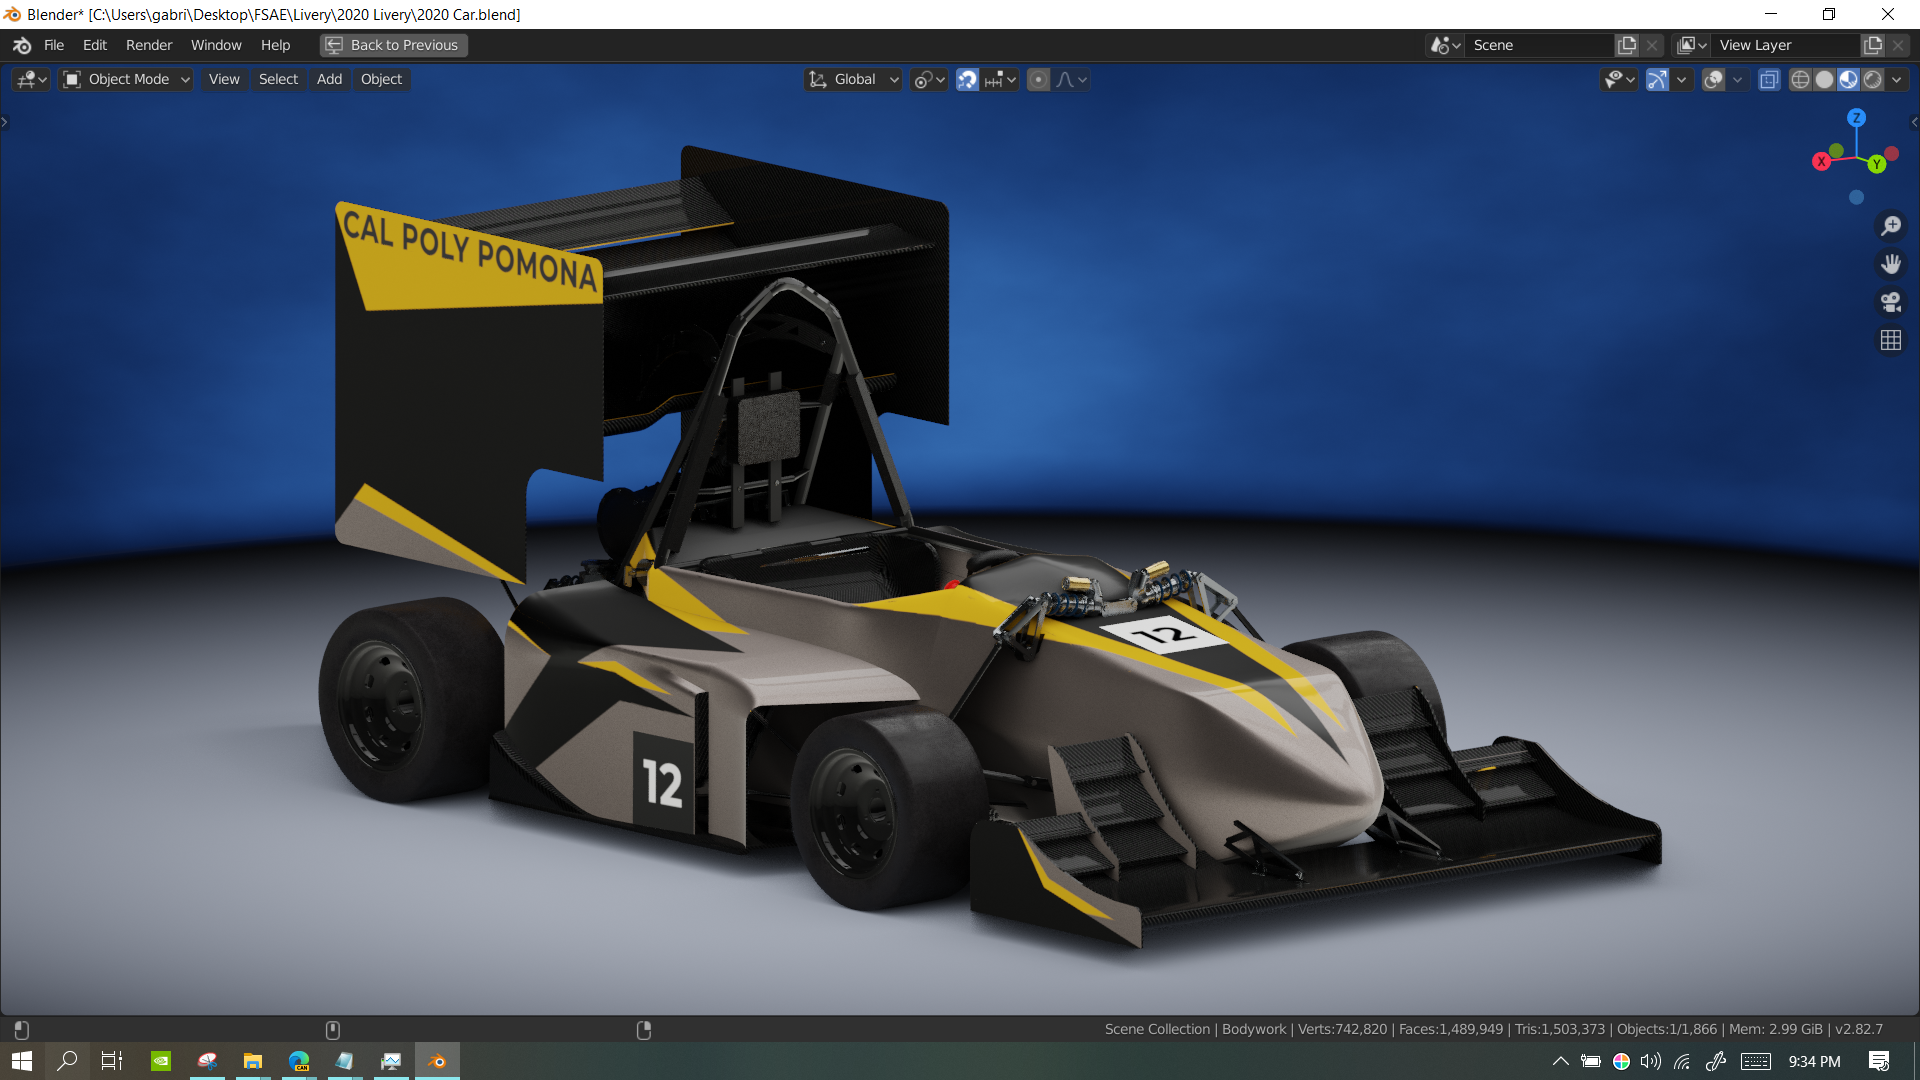Viewport: 1920px width, 1080px height.
Task: Click the zoom view magnifier icon
Action: [x=1891, y=226]
